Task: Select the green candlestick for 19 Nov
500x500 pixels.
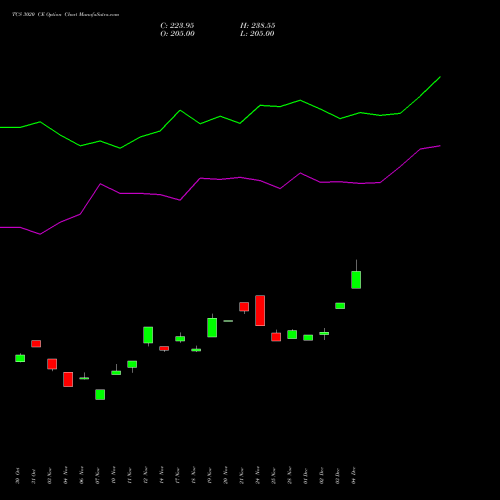Action: [x=212, y=327]
